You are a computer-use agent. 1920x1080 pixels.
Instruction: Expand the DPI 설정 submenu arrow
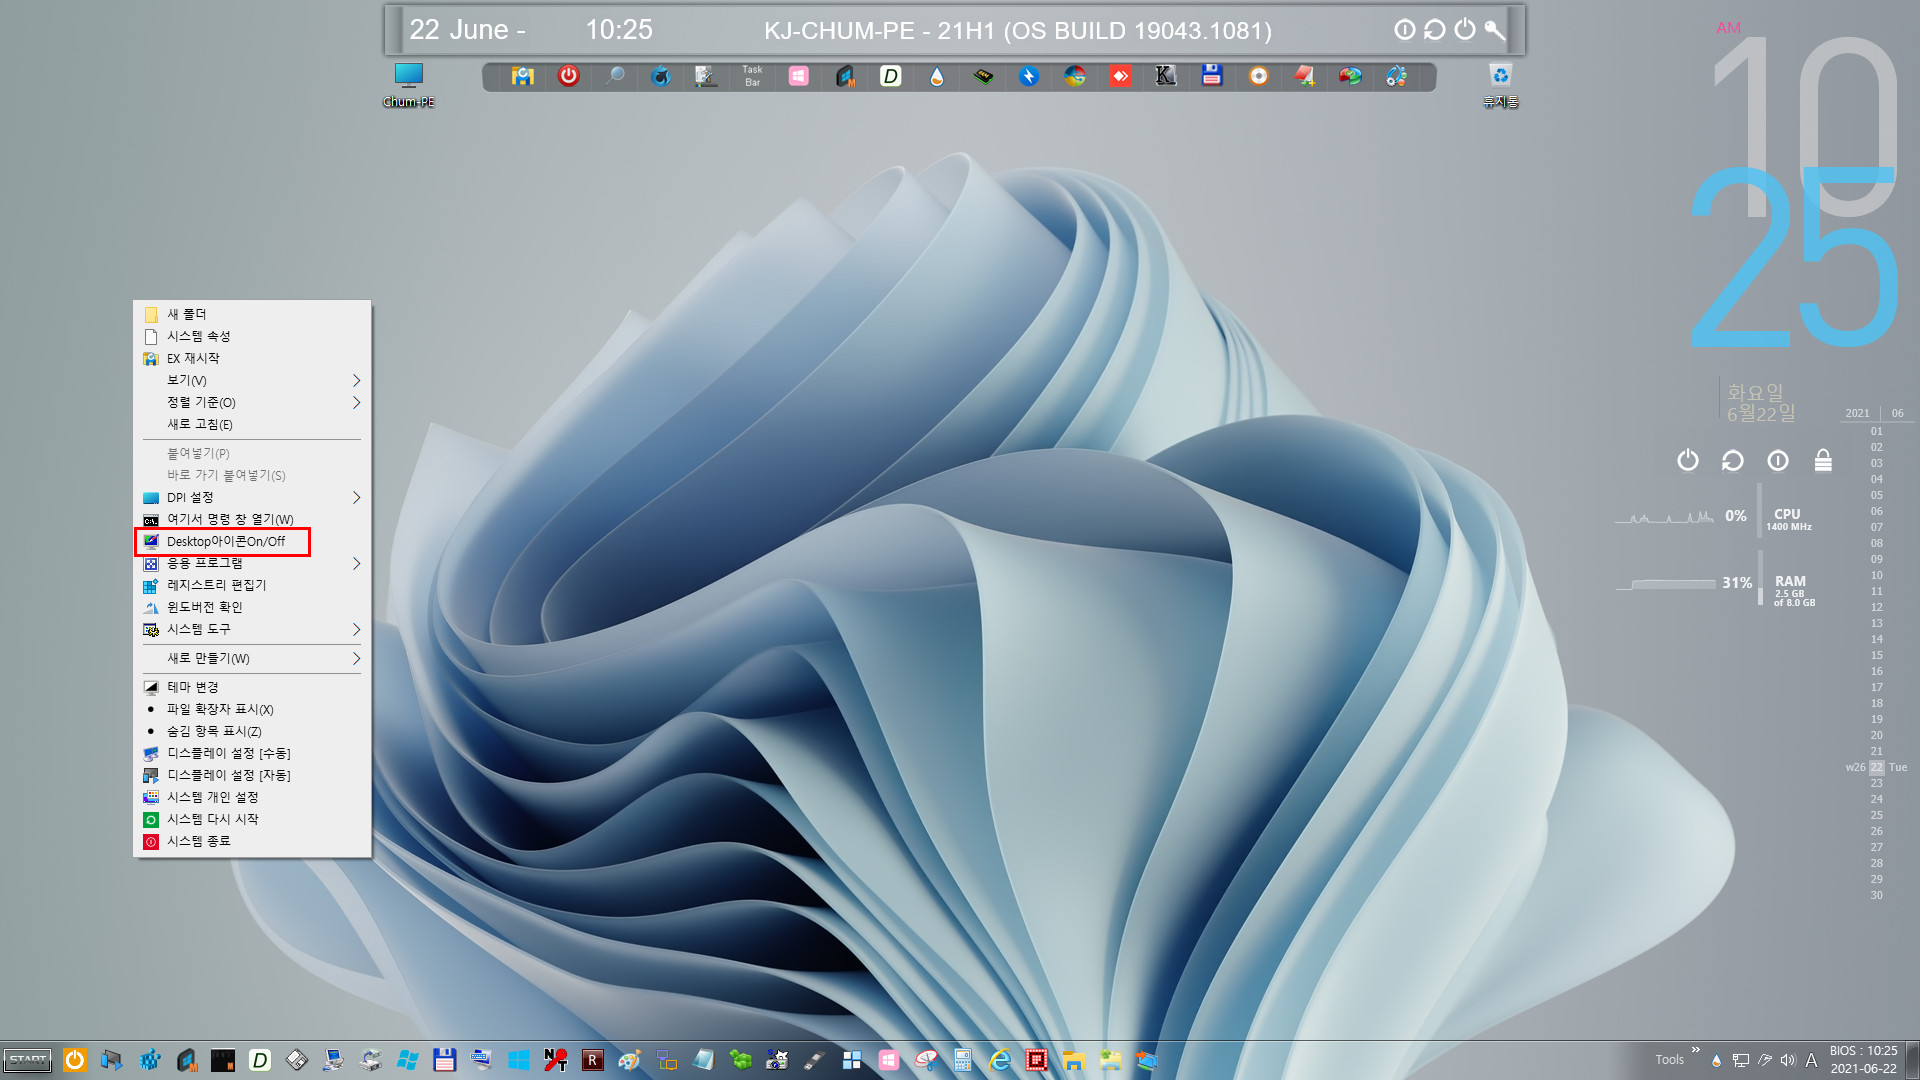pos(356,497)
